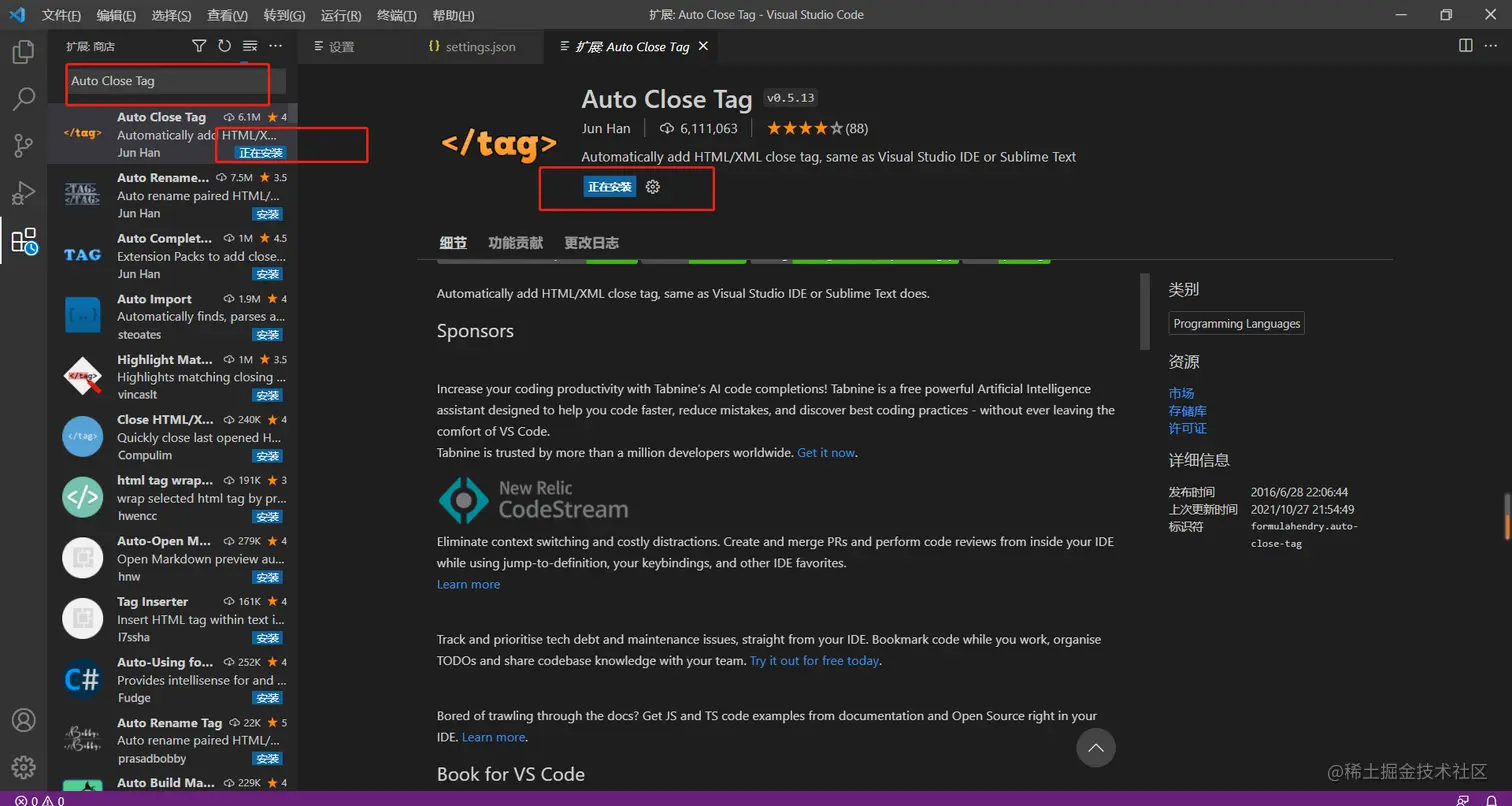1512x806 pixels.
Task: Switch to the settings.json tab
Action: [x=480, y=46]
